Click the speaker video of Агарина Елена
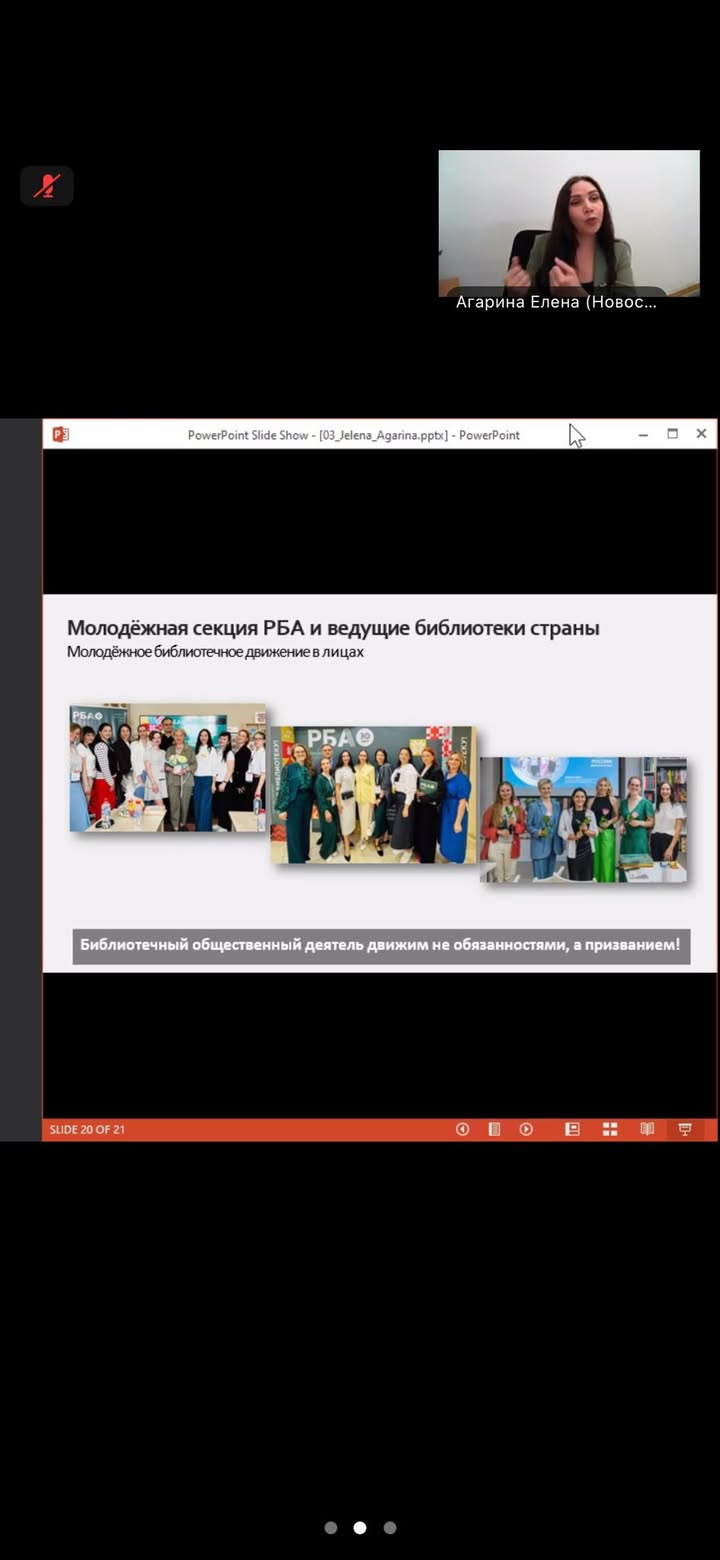 click(x=569, y=220)
